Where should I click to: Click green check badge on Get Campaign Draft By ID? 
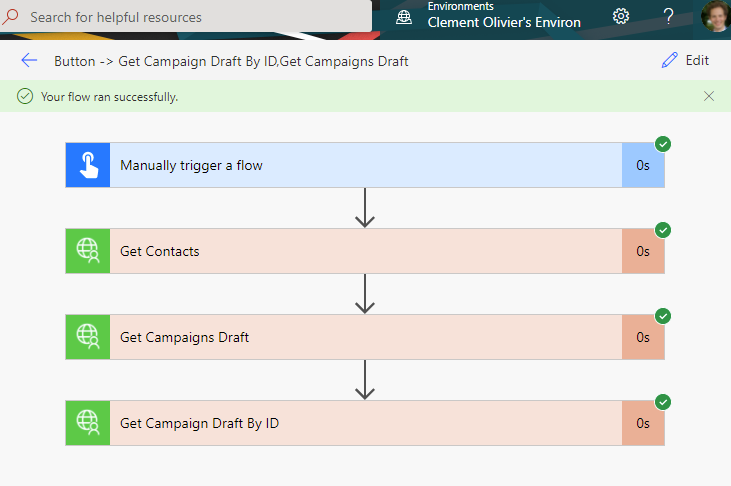pyautogui.click(x=663, y=402)
